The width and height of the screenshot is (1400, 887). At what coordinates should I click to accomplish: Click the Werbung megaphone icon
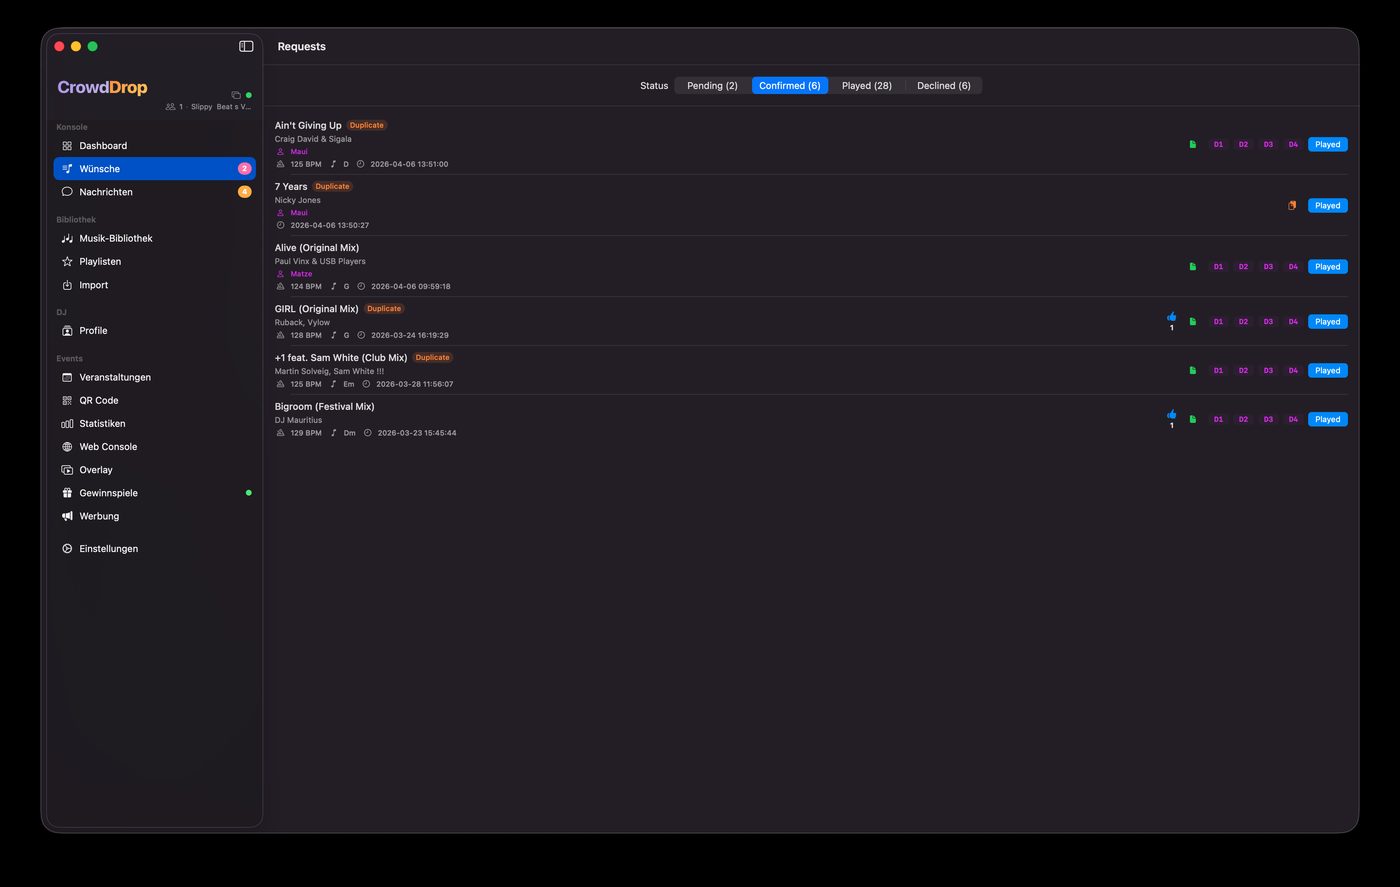pos(67,516)
